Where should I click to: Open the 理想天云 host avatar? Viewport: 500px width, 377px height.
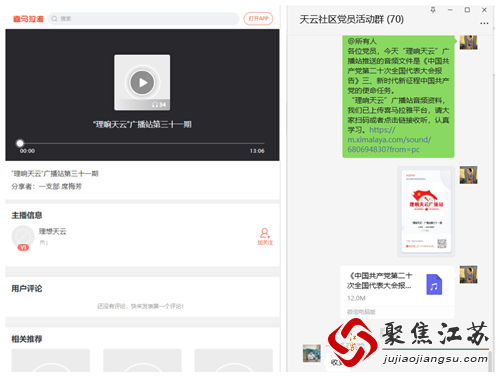[x=23, y=237]
